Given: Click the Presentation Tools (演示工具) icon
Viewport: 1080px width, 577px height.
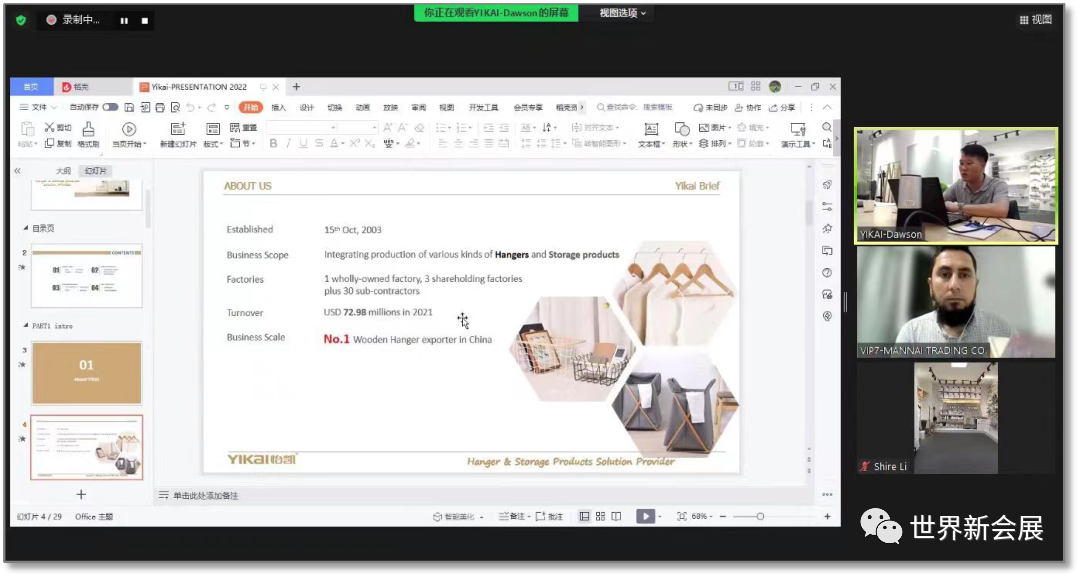Looking at the screenshot, I should [796, 133].
